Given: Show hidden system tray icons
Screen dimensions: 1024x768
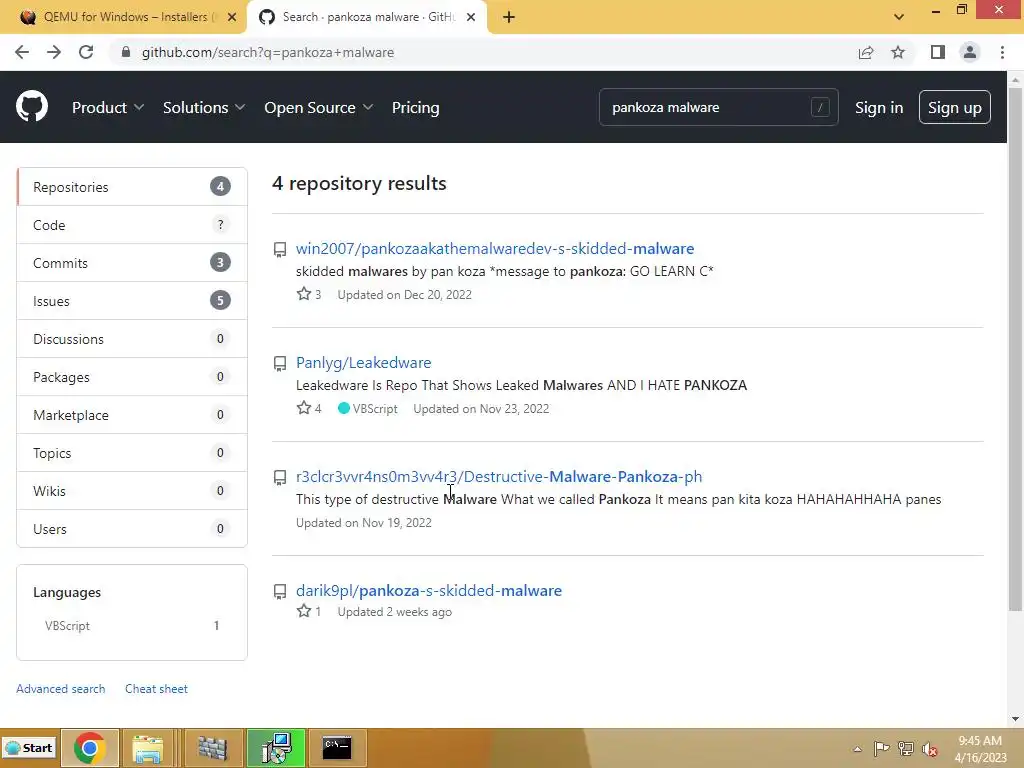Looking at the screenshot, I should click(x=857, y=749).
